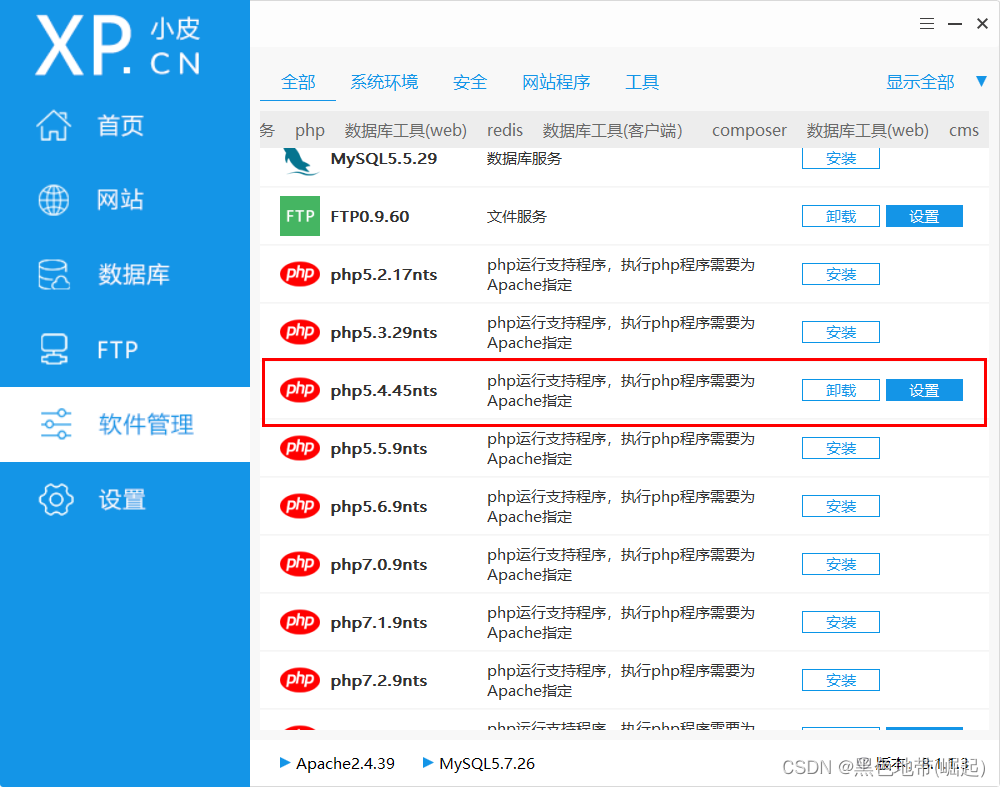Image resolution: width=1000 pixels, height=787 pixels.
Task: Click the php5.4.45nts php icon
Action: coord(300,390)
